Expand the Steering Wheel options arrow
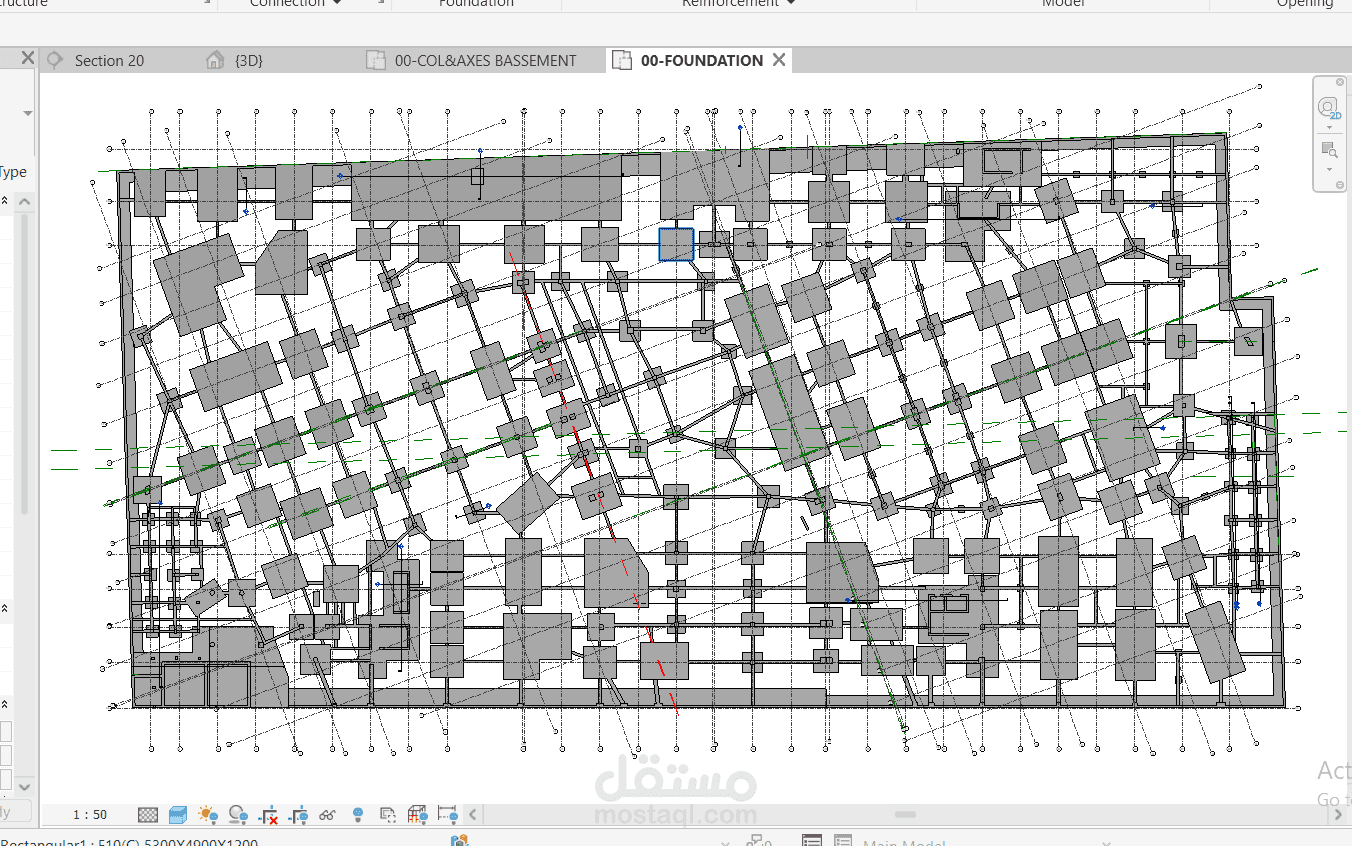The image size is (1352, 846). (x=1329, y=127)
